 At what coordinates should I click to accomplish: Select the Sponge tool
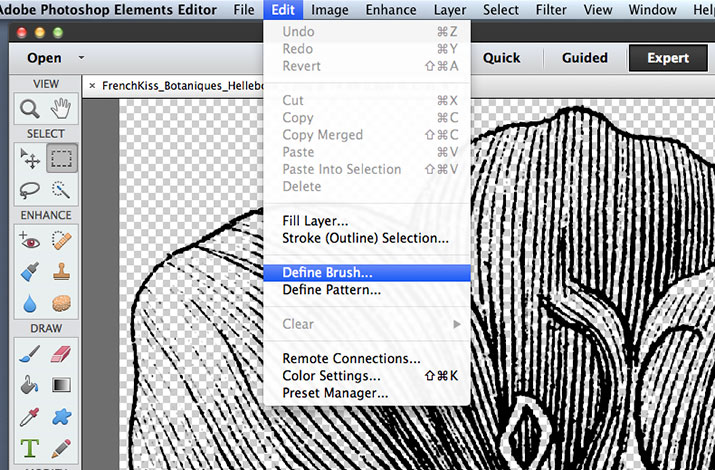[x=61, y=303]
